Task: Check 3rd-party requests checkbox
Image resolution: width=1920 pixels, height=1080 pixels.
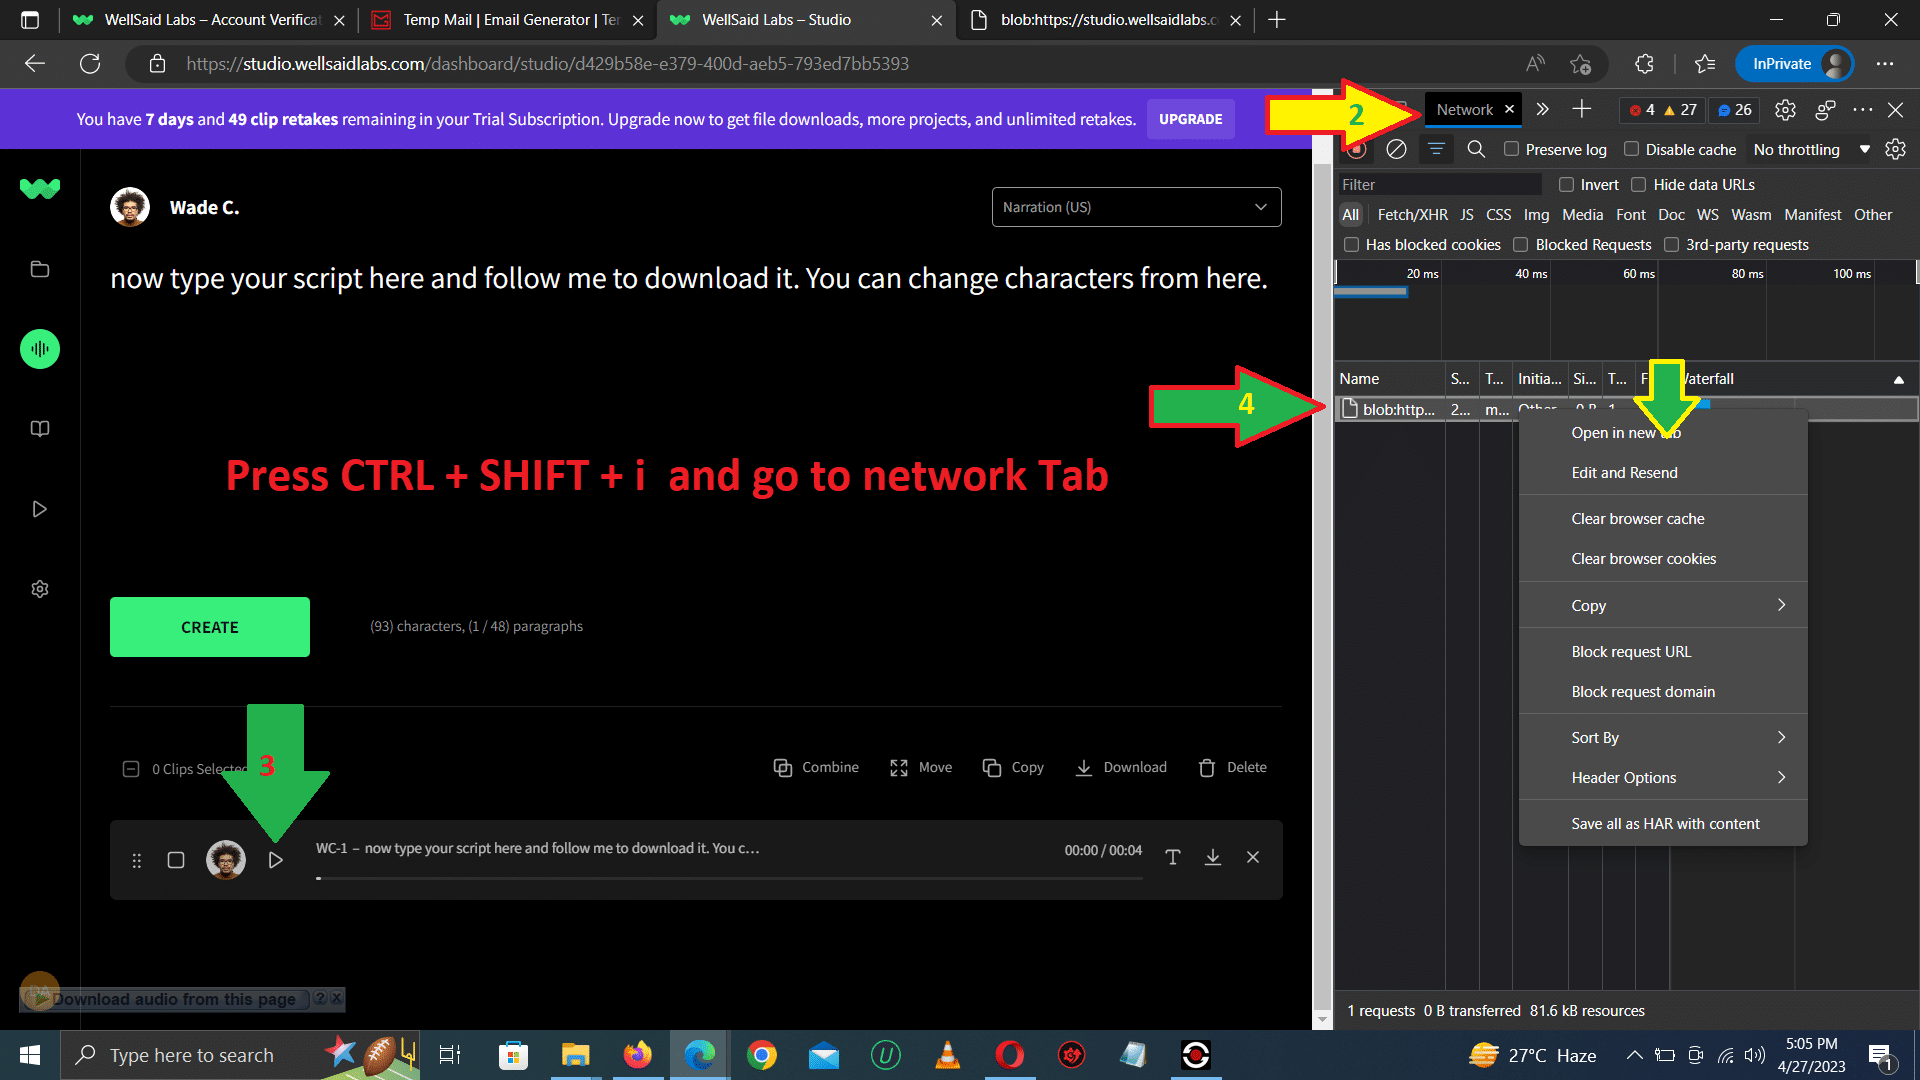Action: (x=1671, y=245)
